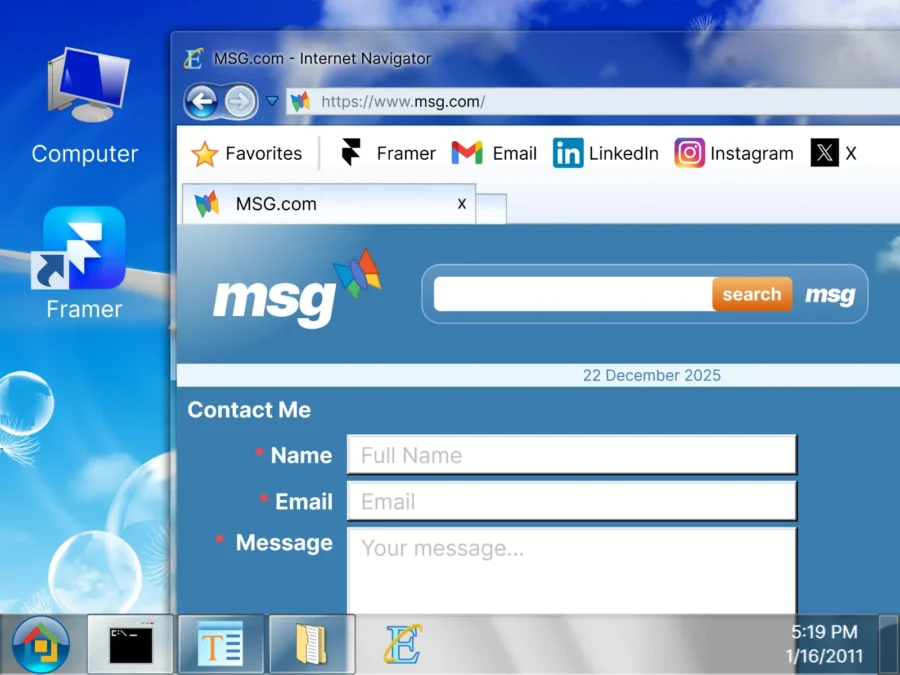Image resolution: width=900 pixels, height=675 pixels.
Task: Open the text editor taskbar icon
Action: (221, 644)
